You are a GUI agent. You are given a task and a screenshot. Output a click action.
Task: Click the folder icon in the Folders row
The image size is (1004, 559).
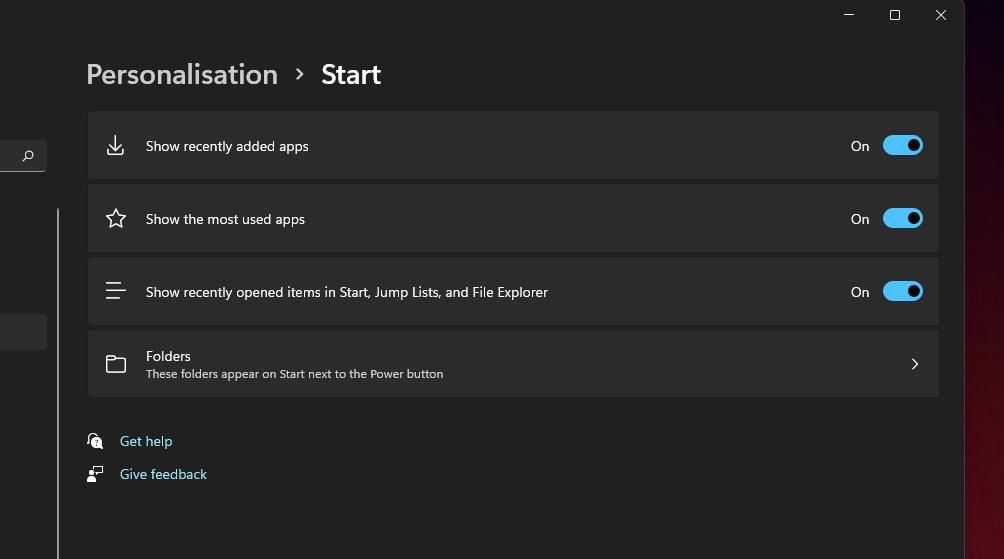click(116, 364)
